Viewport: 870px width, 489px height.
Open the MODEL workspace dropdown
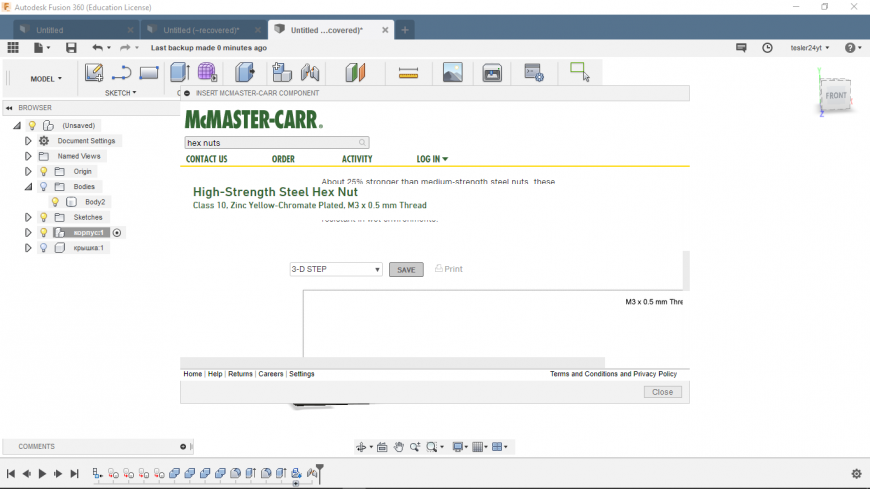click(46, 78)
